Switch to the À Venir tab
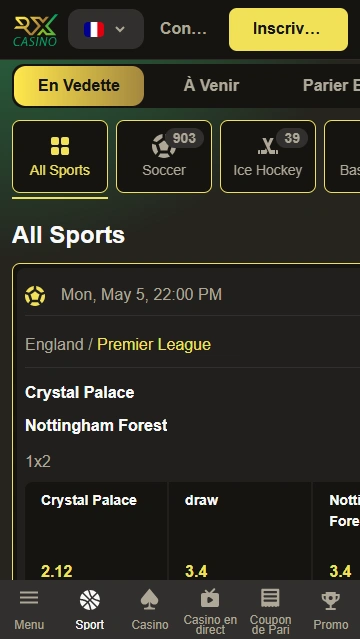This screenshot has height=639, width=360. coord(211,86)
